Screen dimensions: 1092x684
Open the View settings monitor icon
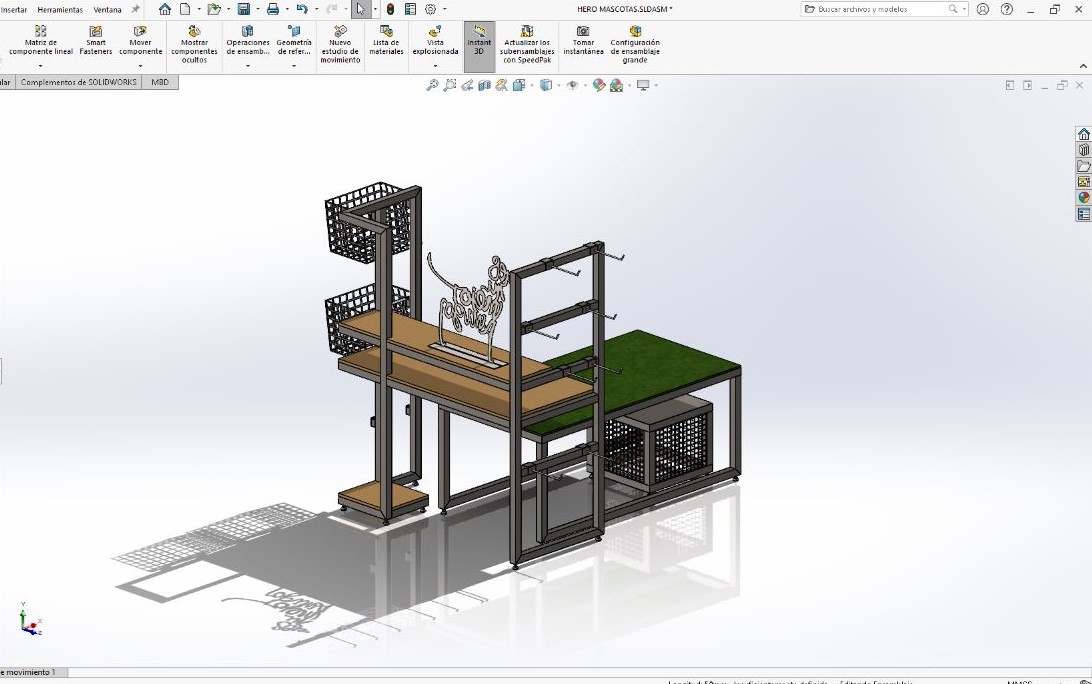point(643,85)
